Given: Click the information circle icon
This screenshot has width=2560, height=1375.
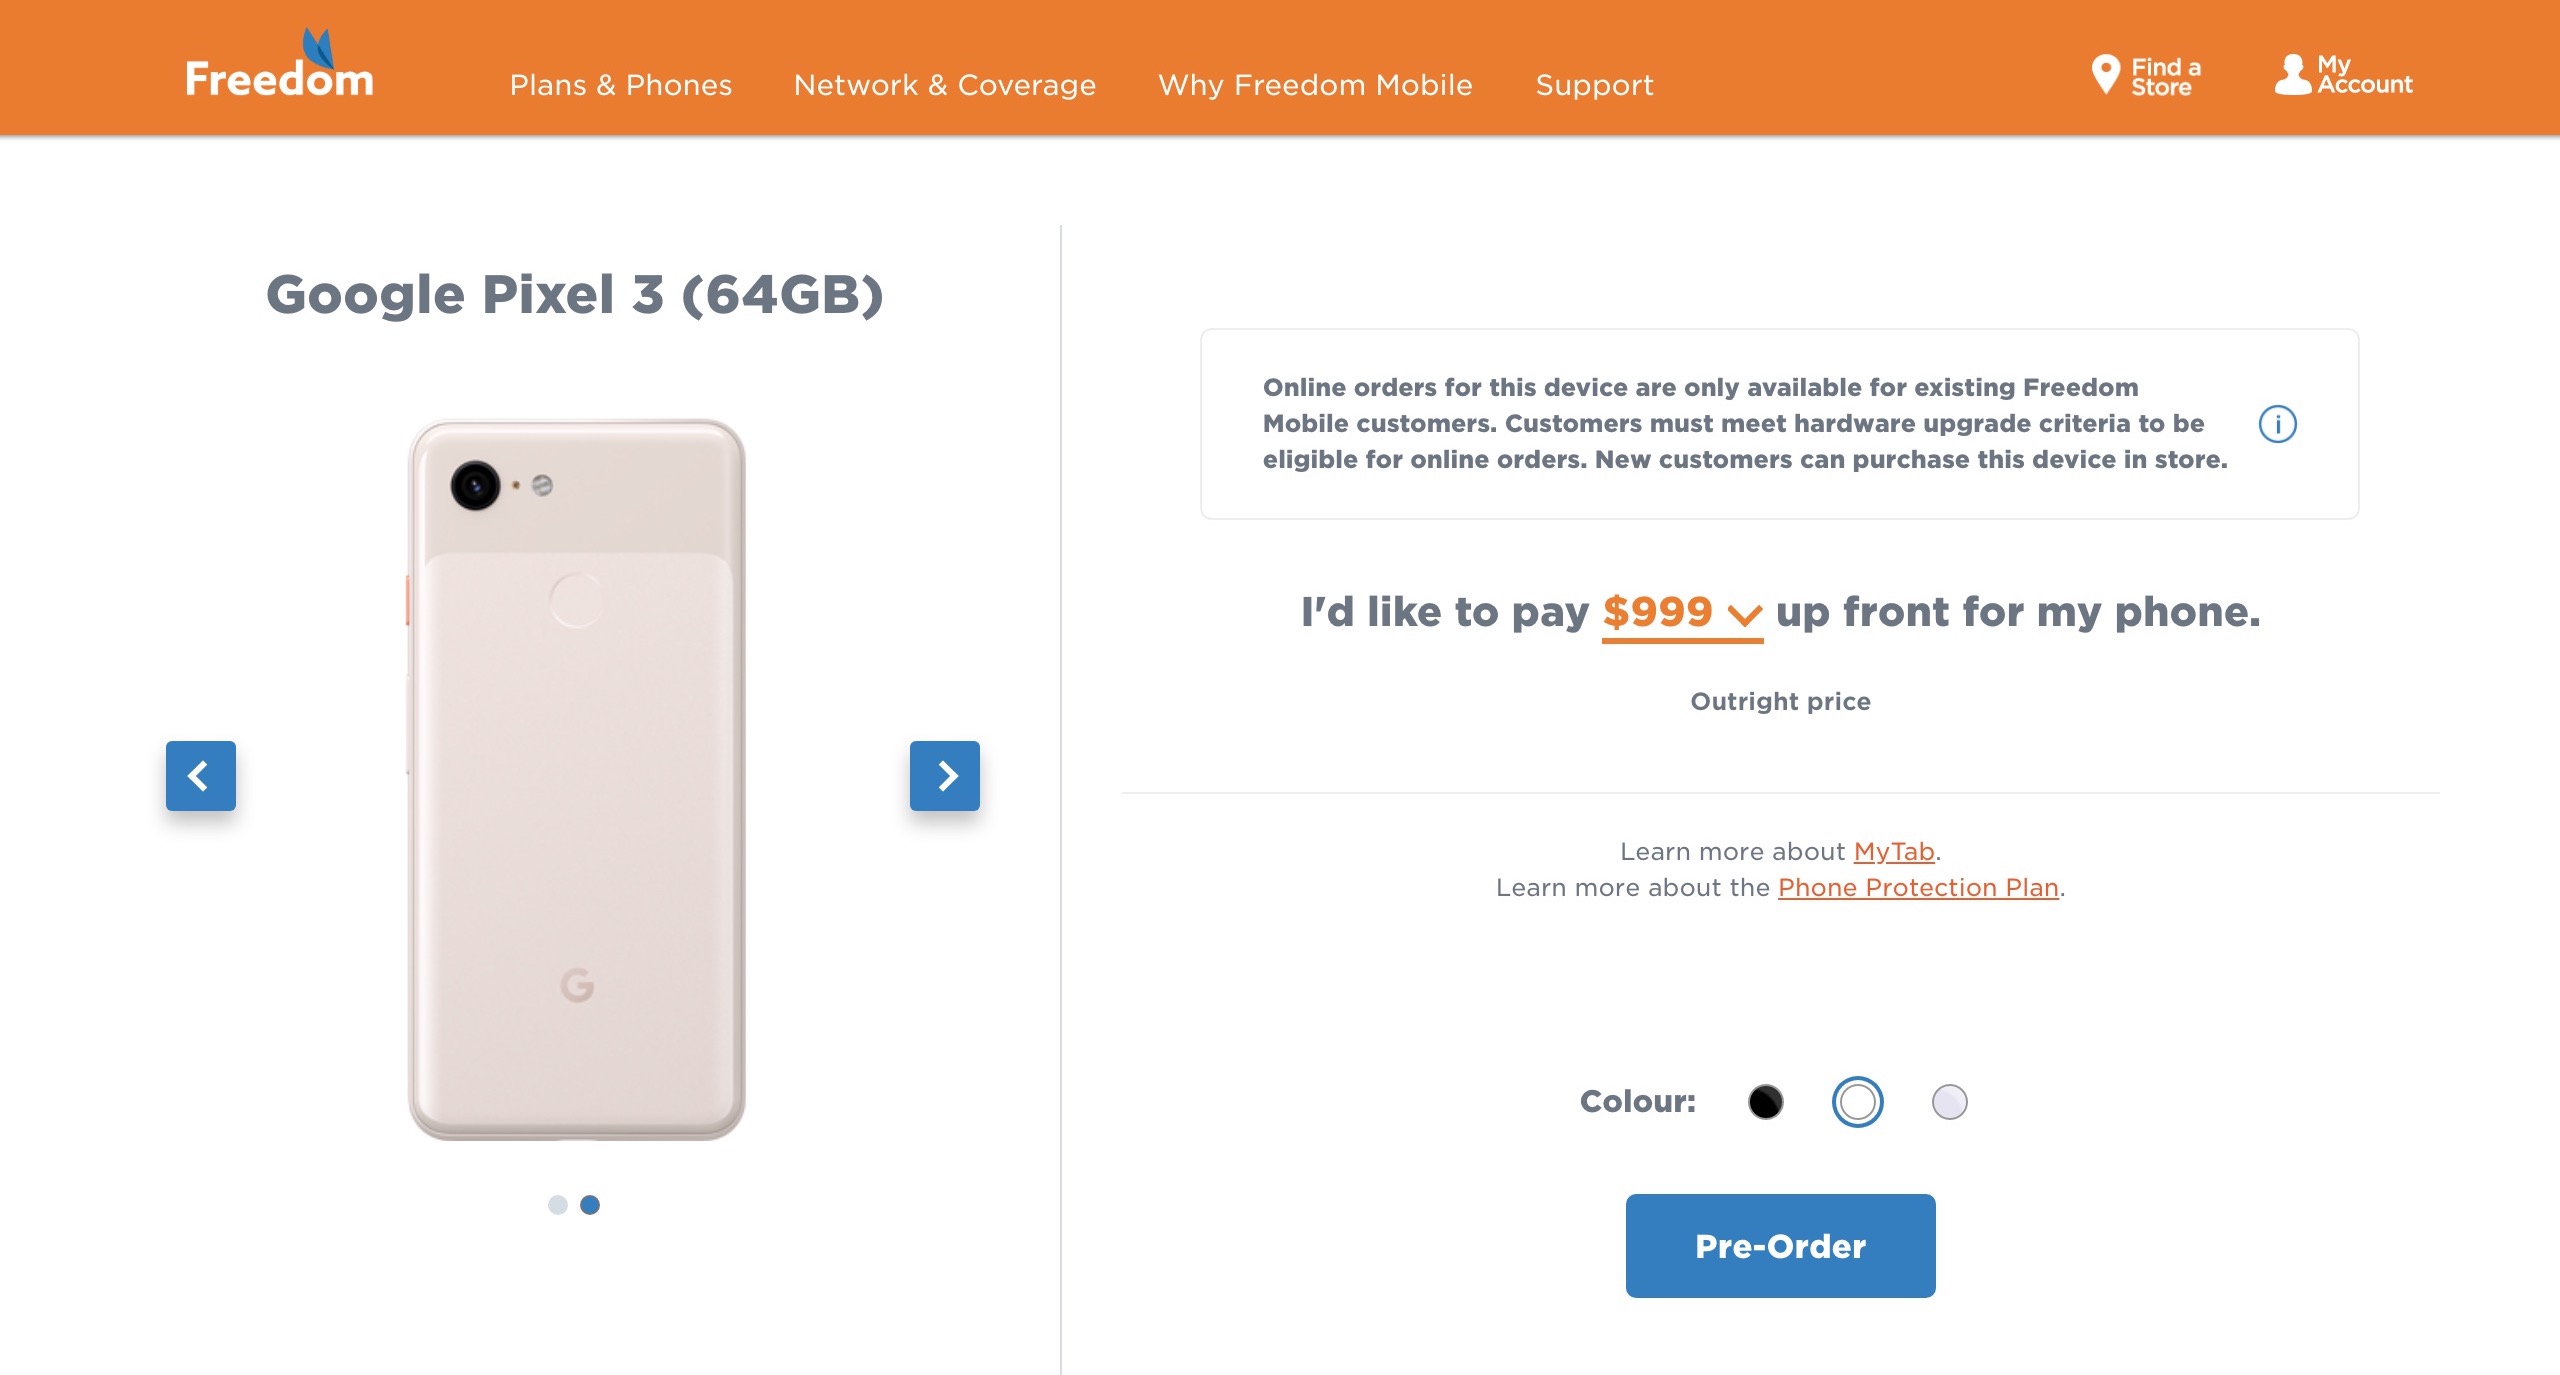Looking at the screenshot, I should pyautogui.click(x=2277, y=423).
